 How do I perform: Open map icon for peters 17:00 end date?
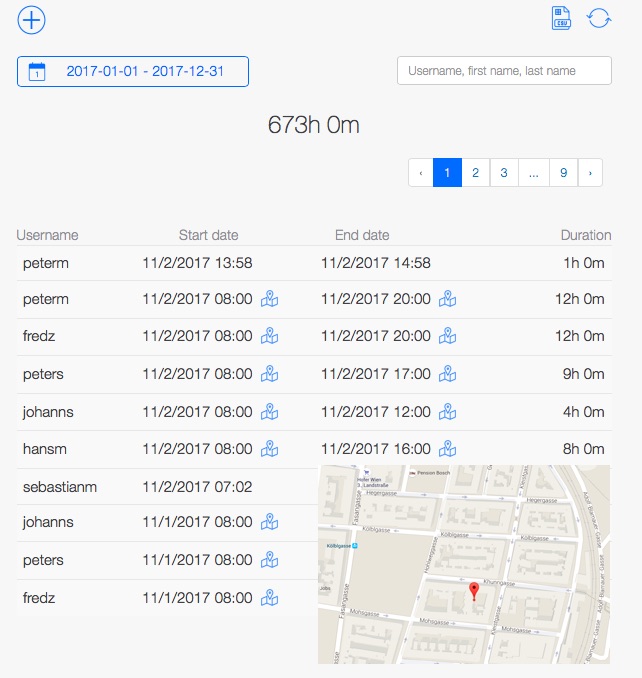pyautogui.click(x=448, y=374)
